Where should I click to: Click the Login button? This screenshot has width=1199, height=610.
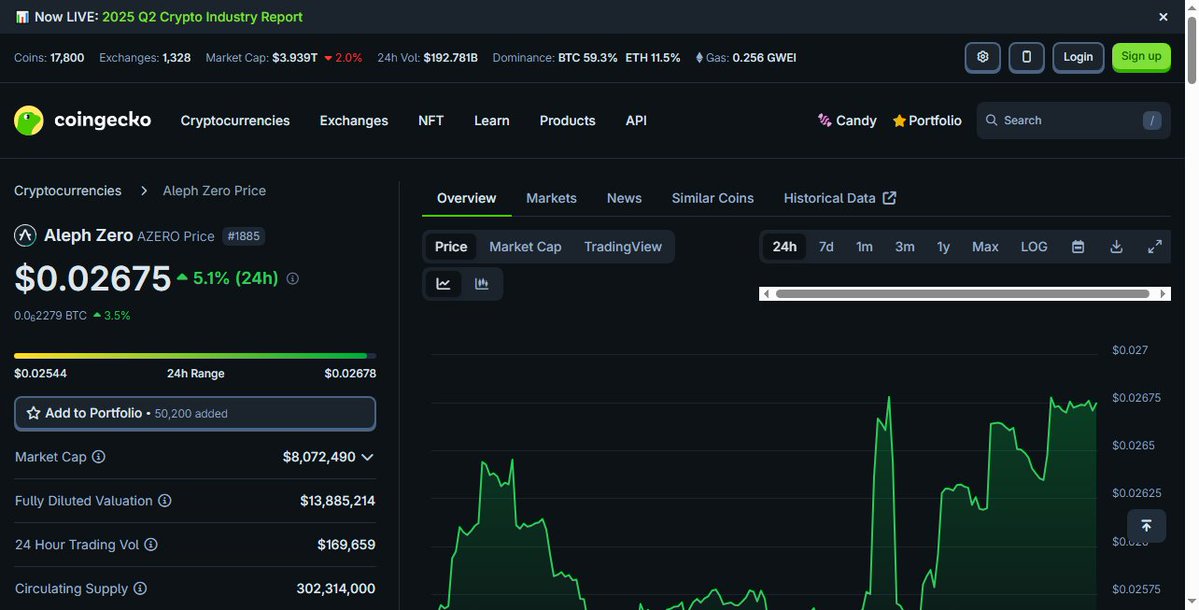pyautogui.click(x=1078, y=57)
